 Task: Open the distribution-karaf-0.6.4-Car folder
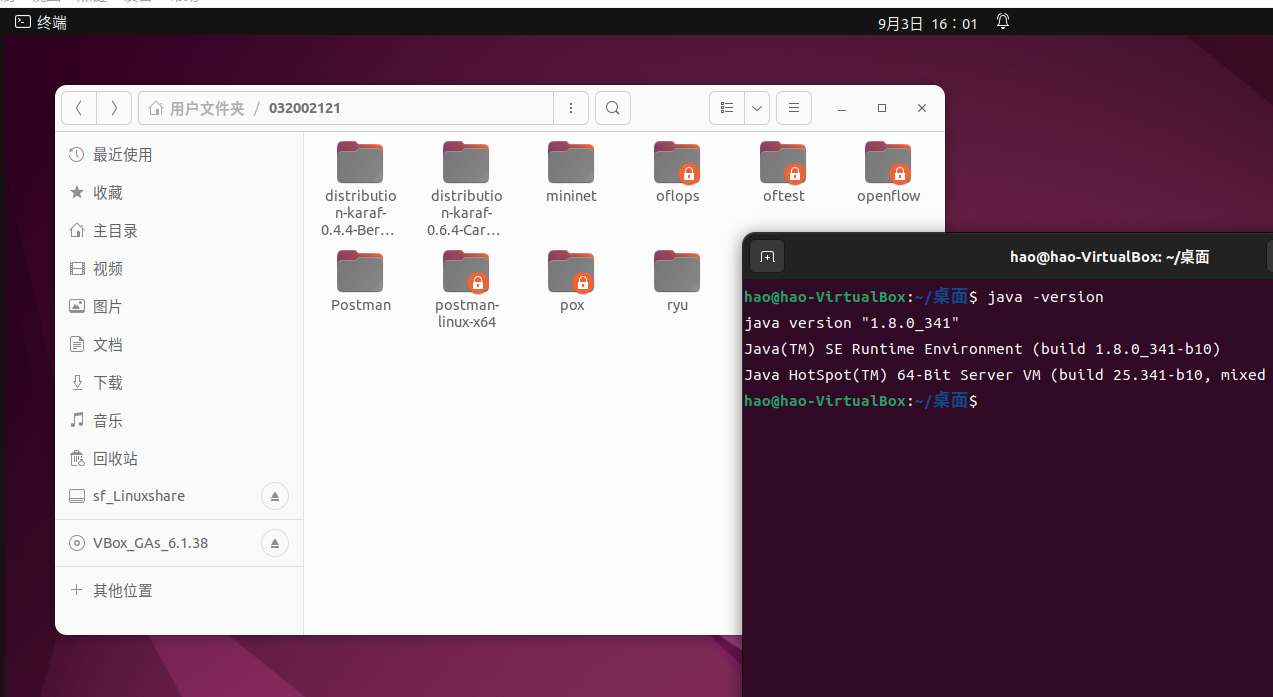pyautogui.click(x=466, y=188)
